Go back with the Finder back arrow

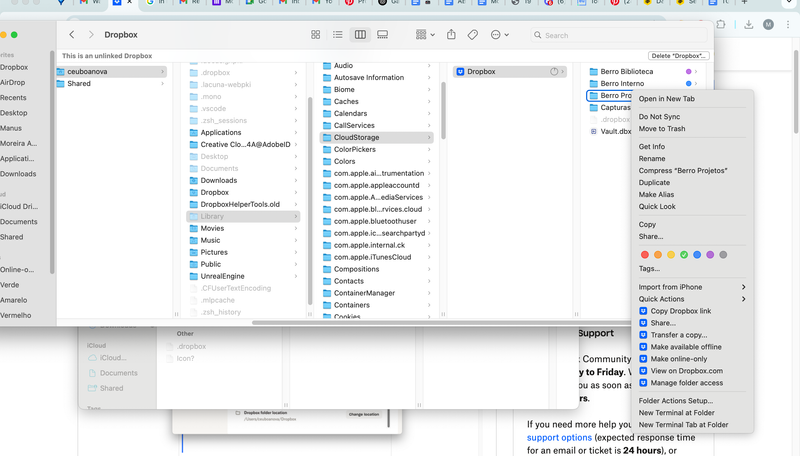(72, 35)
